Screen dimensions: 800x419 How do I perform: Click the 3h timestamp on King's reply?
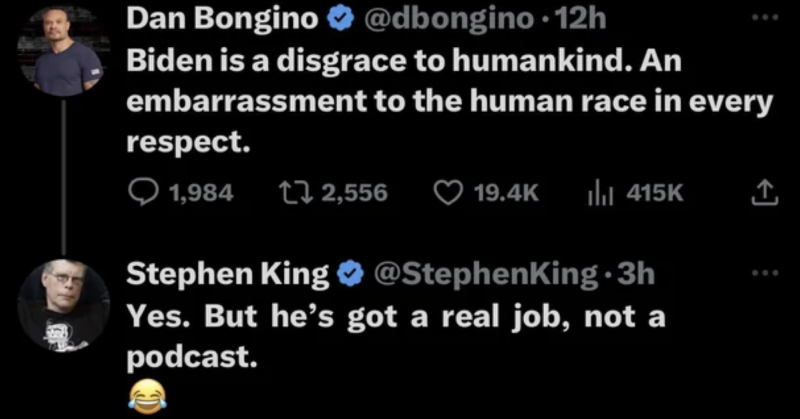tap(638, 273)
